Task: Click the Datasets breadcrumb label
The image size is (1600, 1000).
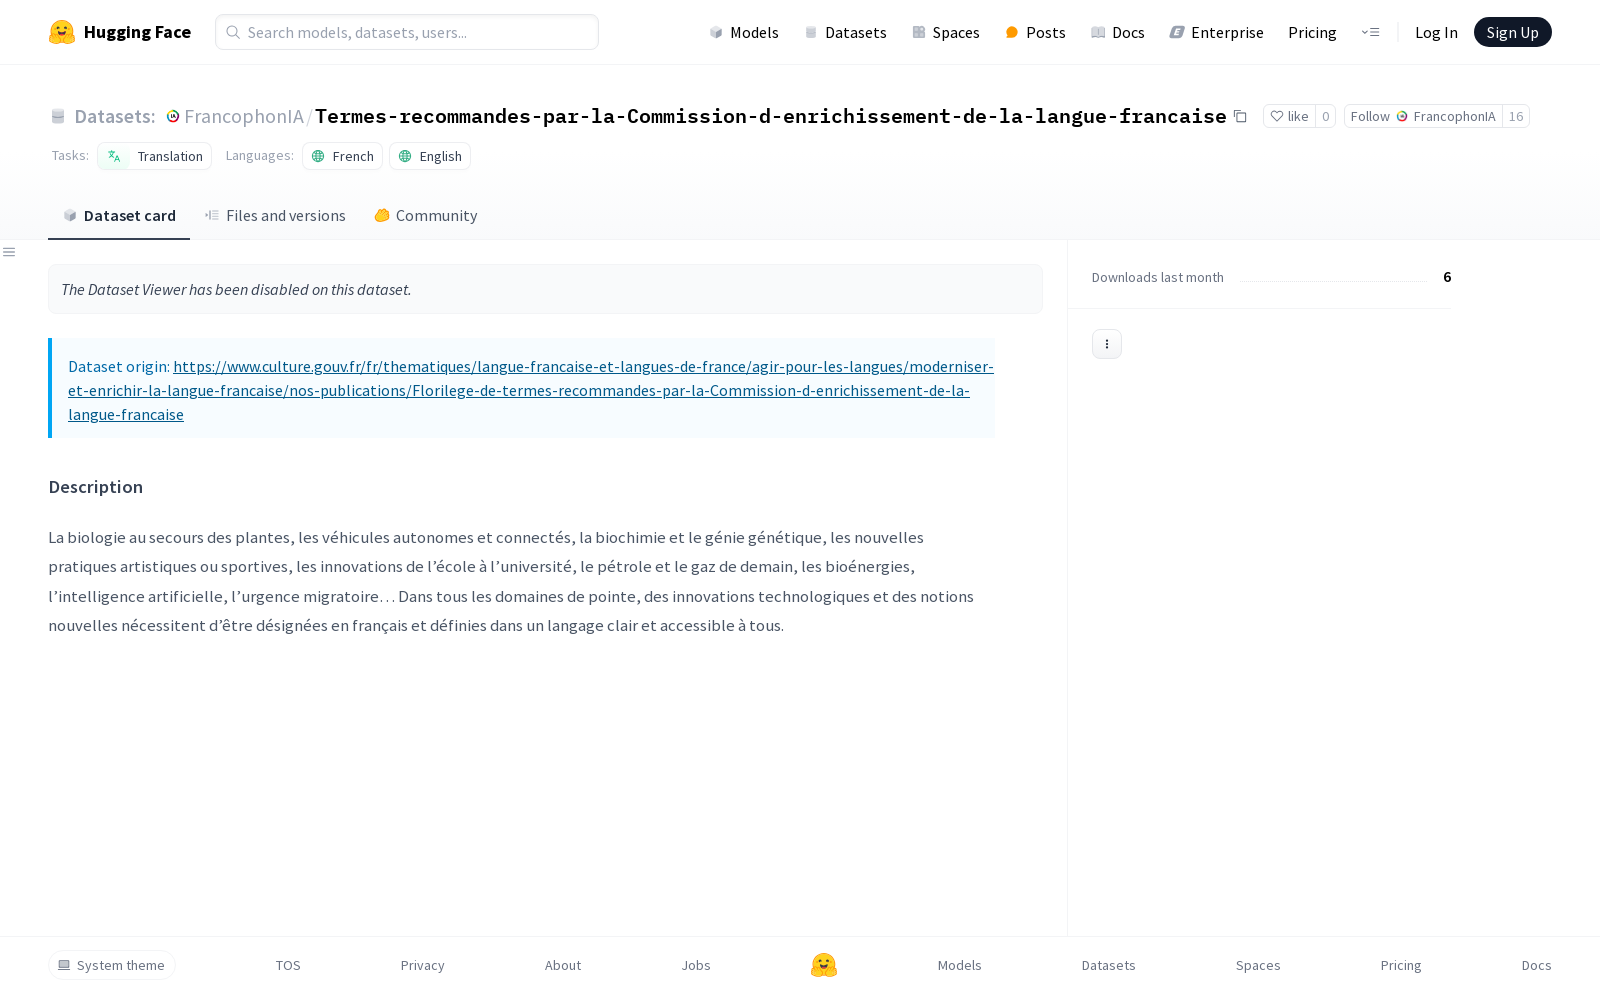Action: click(114, 116)
